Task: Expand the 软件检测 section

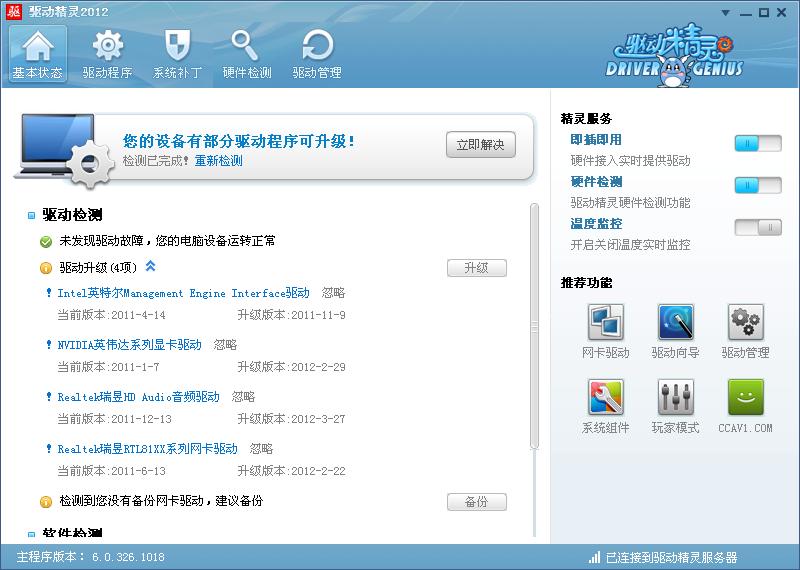Action: [31, 534]
